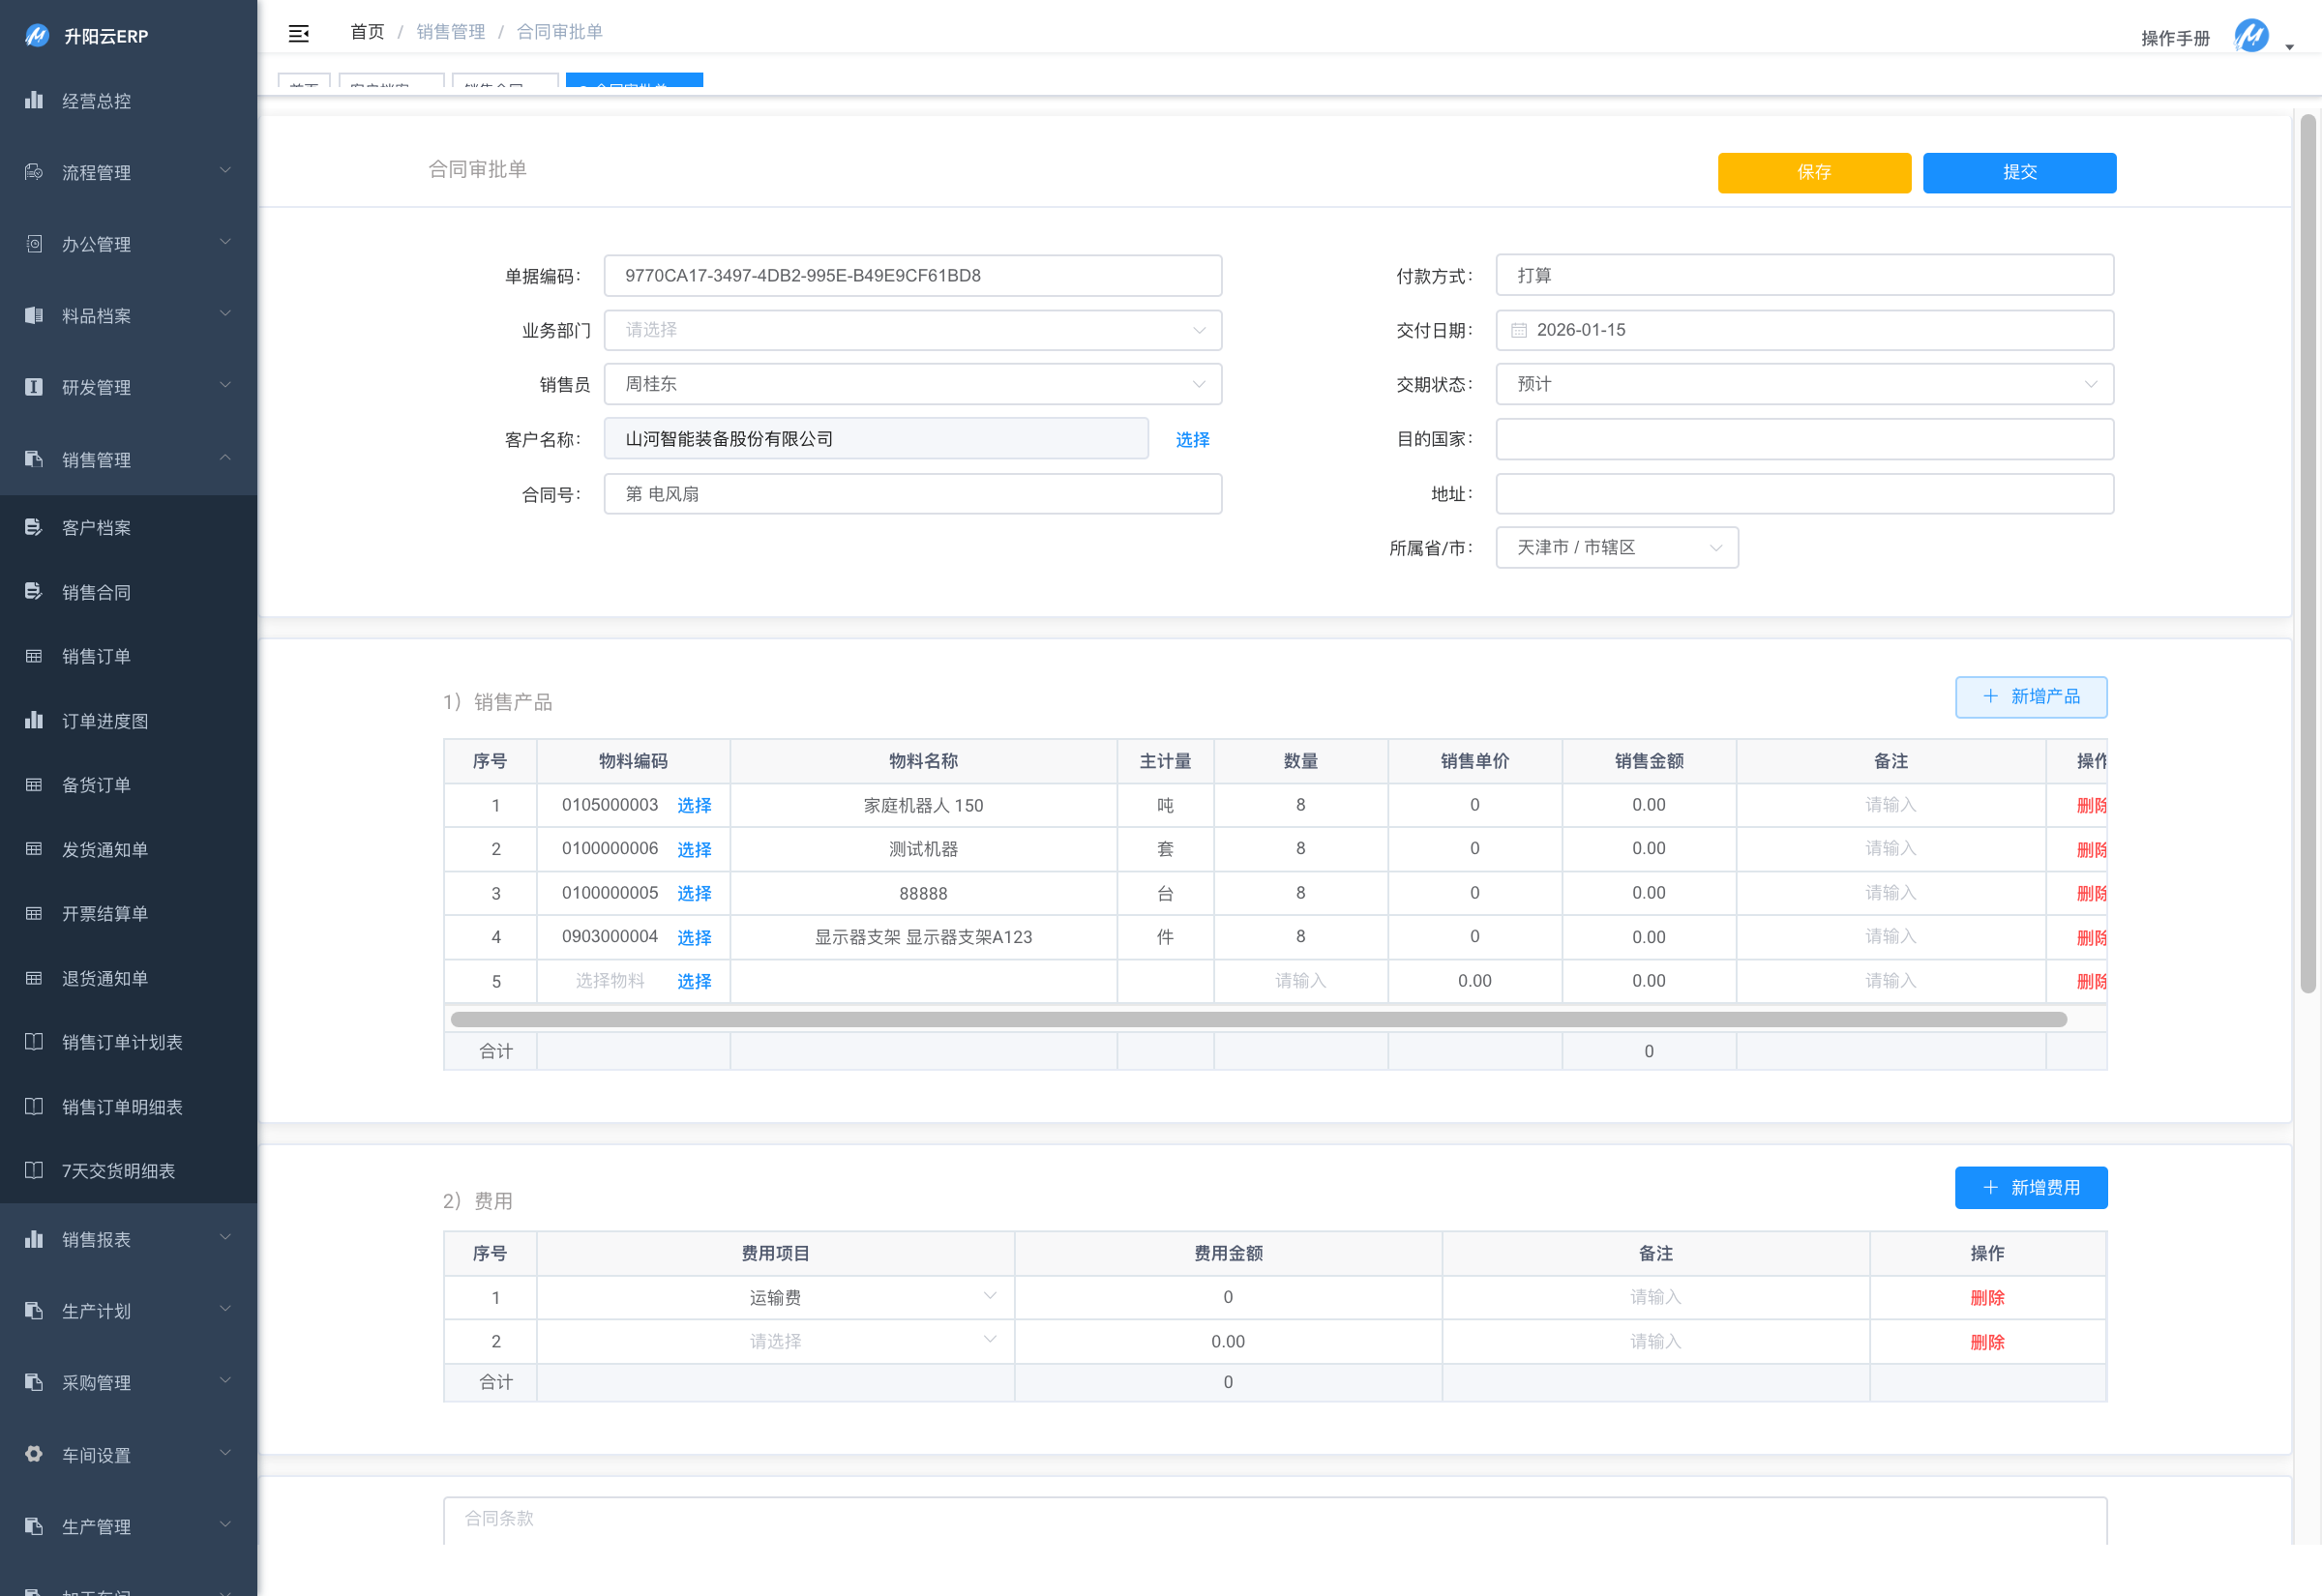Screen dimensions: 2322x1596
Task: Click the 经营总控 bar chart icon
Action: pyautogui.click(x=34, y=100)
